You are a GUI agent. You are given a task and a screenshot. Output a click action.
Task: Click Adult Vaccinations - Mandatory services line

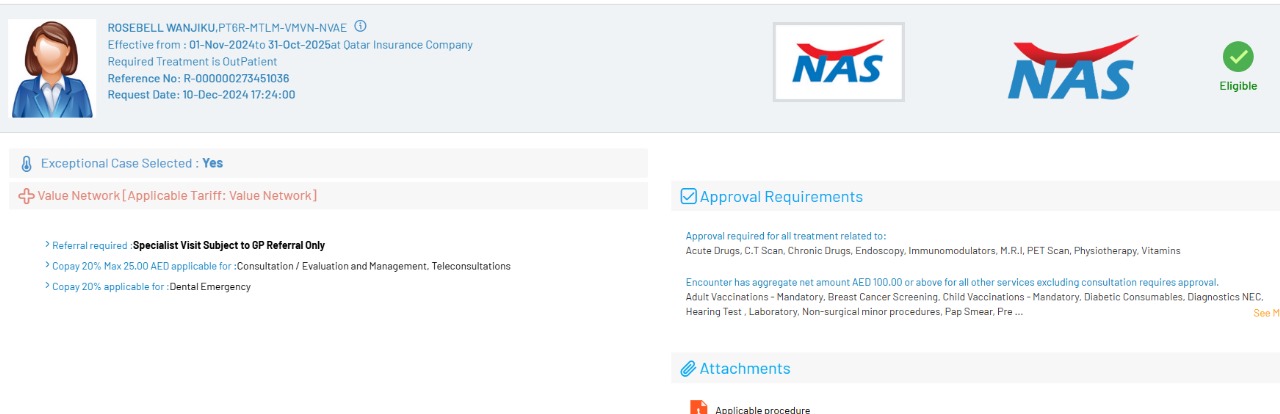tap(975, 297)
